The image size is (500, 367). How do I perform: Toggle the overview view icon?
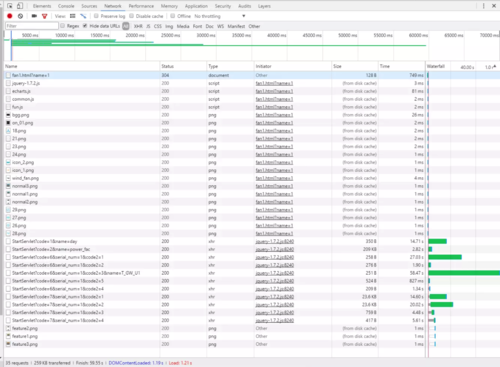(83, 16)
